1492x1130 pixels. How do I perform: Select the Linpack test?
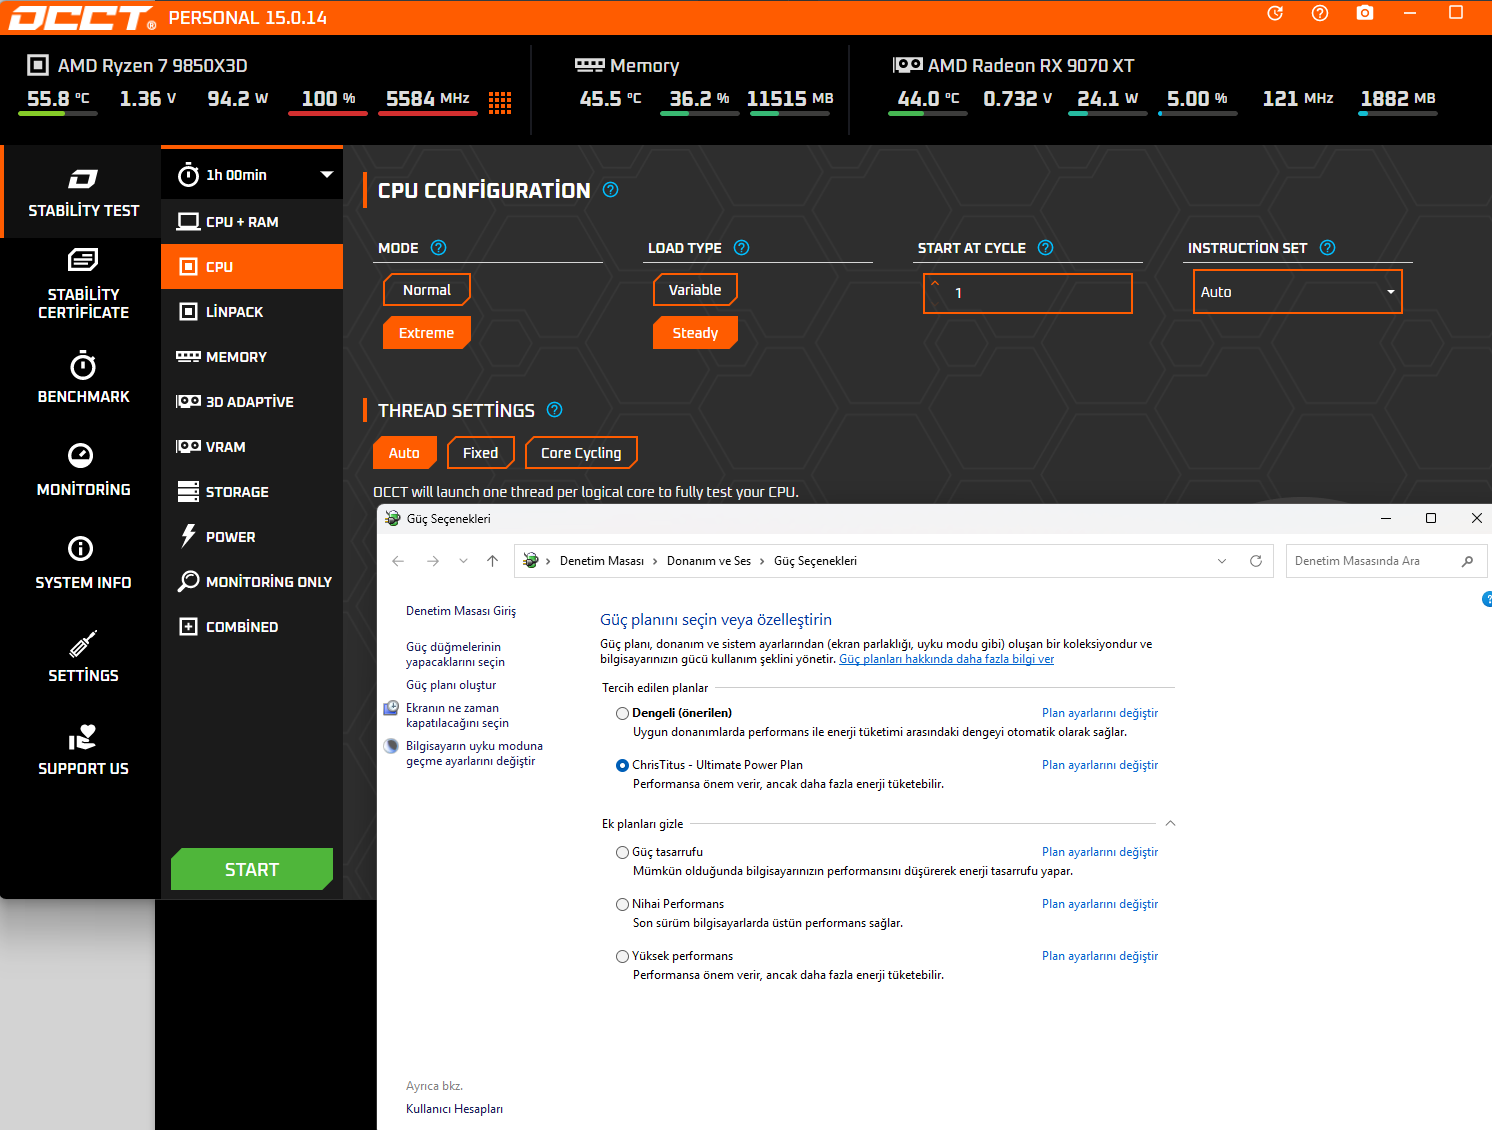(x=252, y=312)
